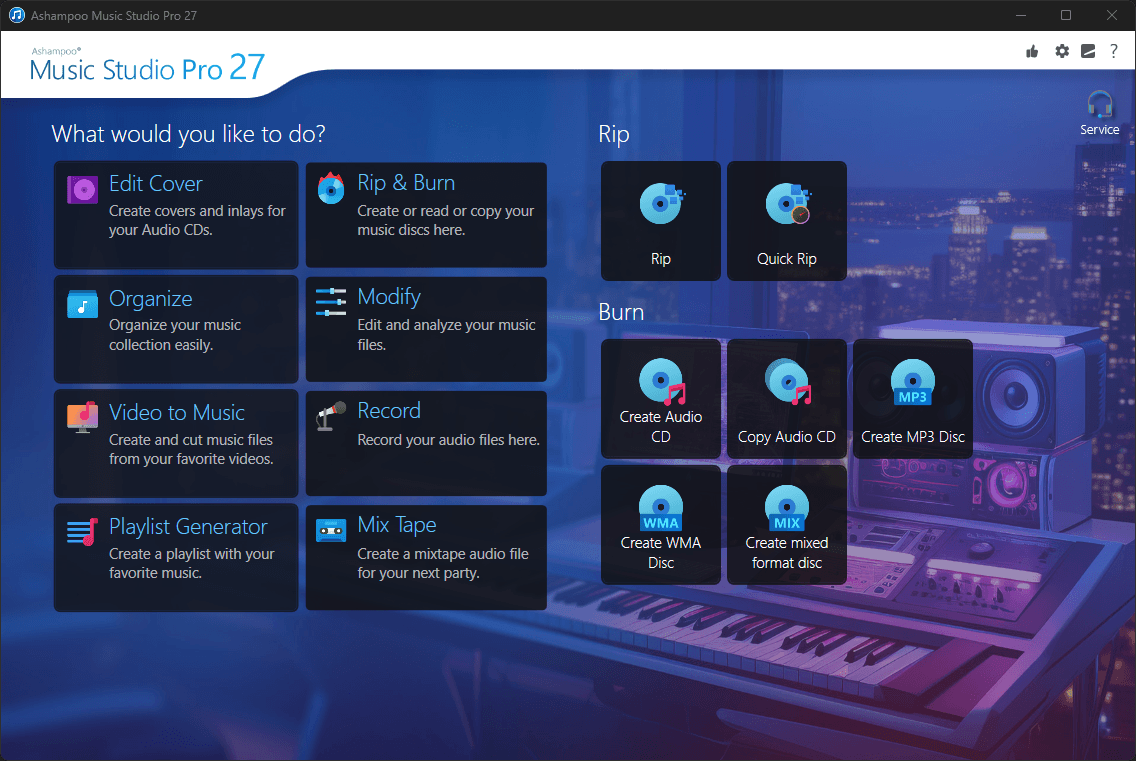Click 'Create a playlist with your favorite' text
Viewport: 1136px width, 761px height.
tap(191, 563)
